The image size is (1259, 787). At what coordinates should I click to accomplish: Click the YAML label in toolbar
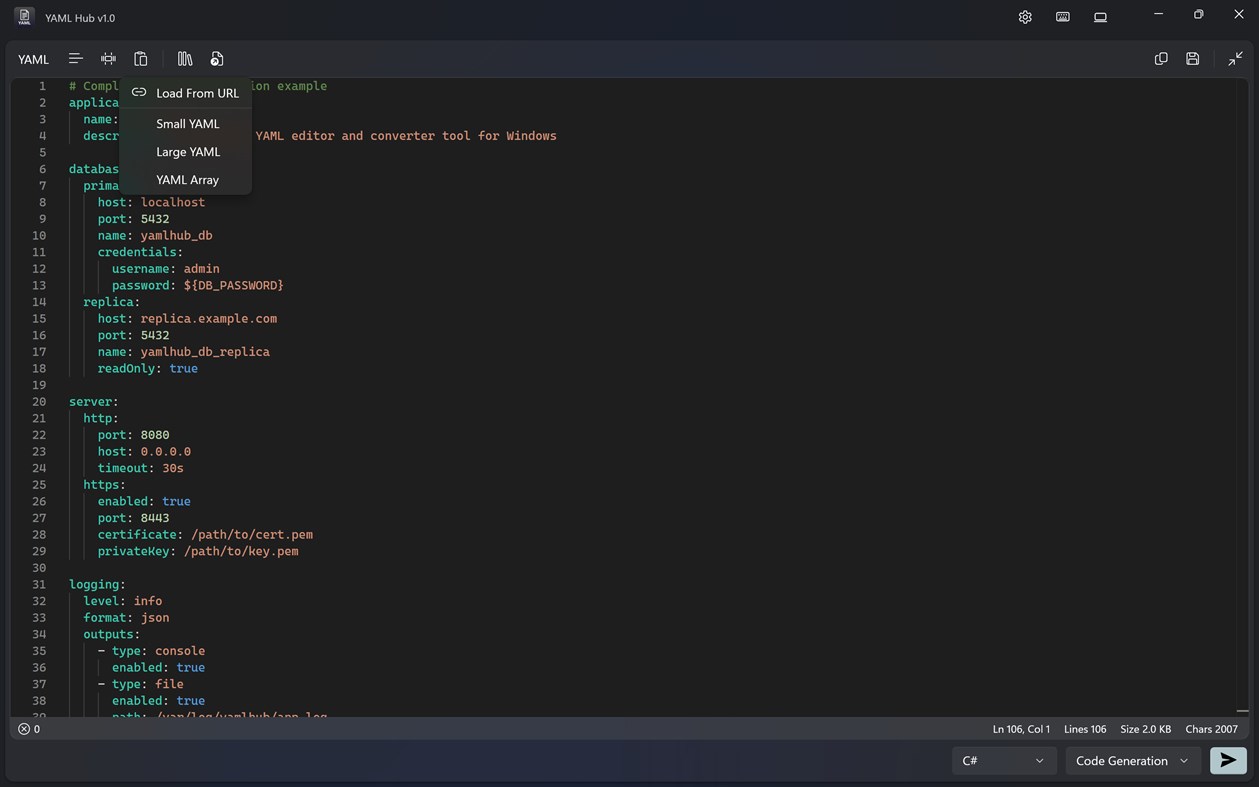tap(33, 59)
